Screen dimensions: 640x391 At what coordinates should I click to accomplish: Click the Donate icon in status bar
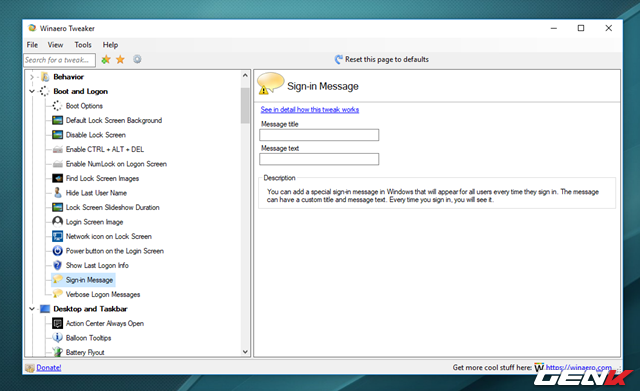click(x=30, y=368)
